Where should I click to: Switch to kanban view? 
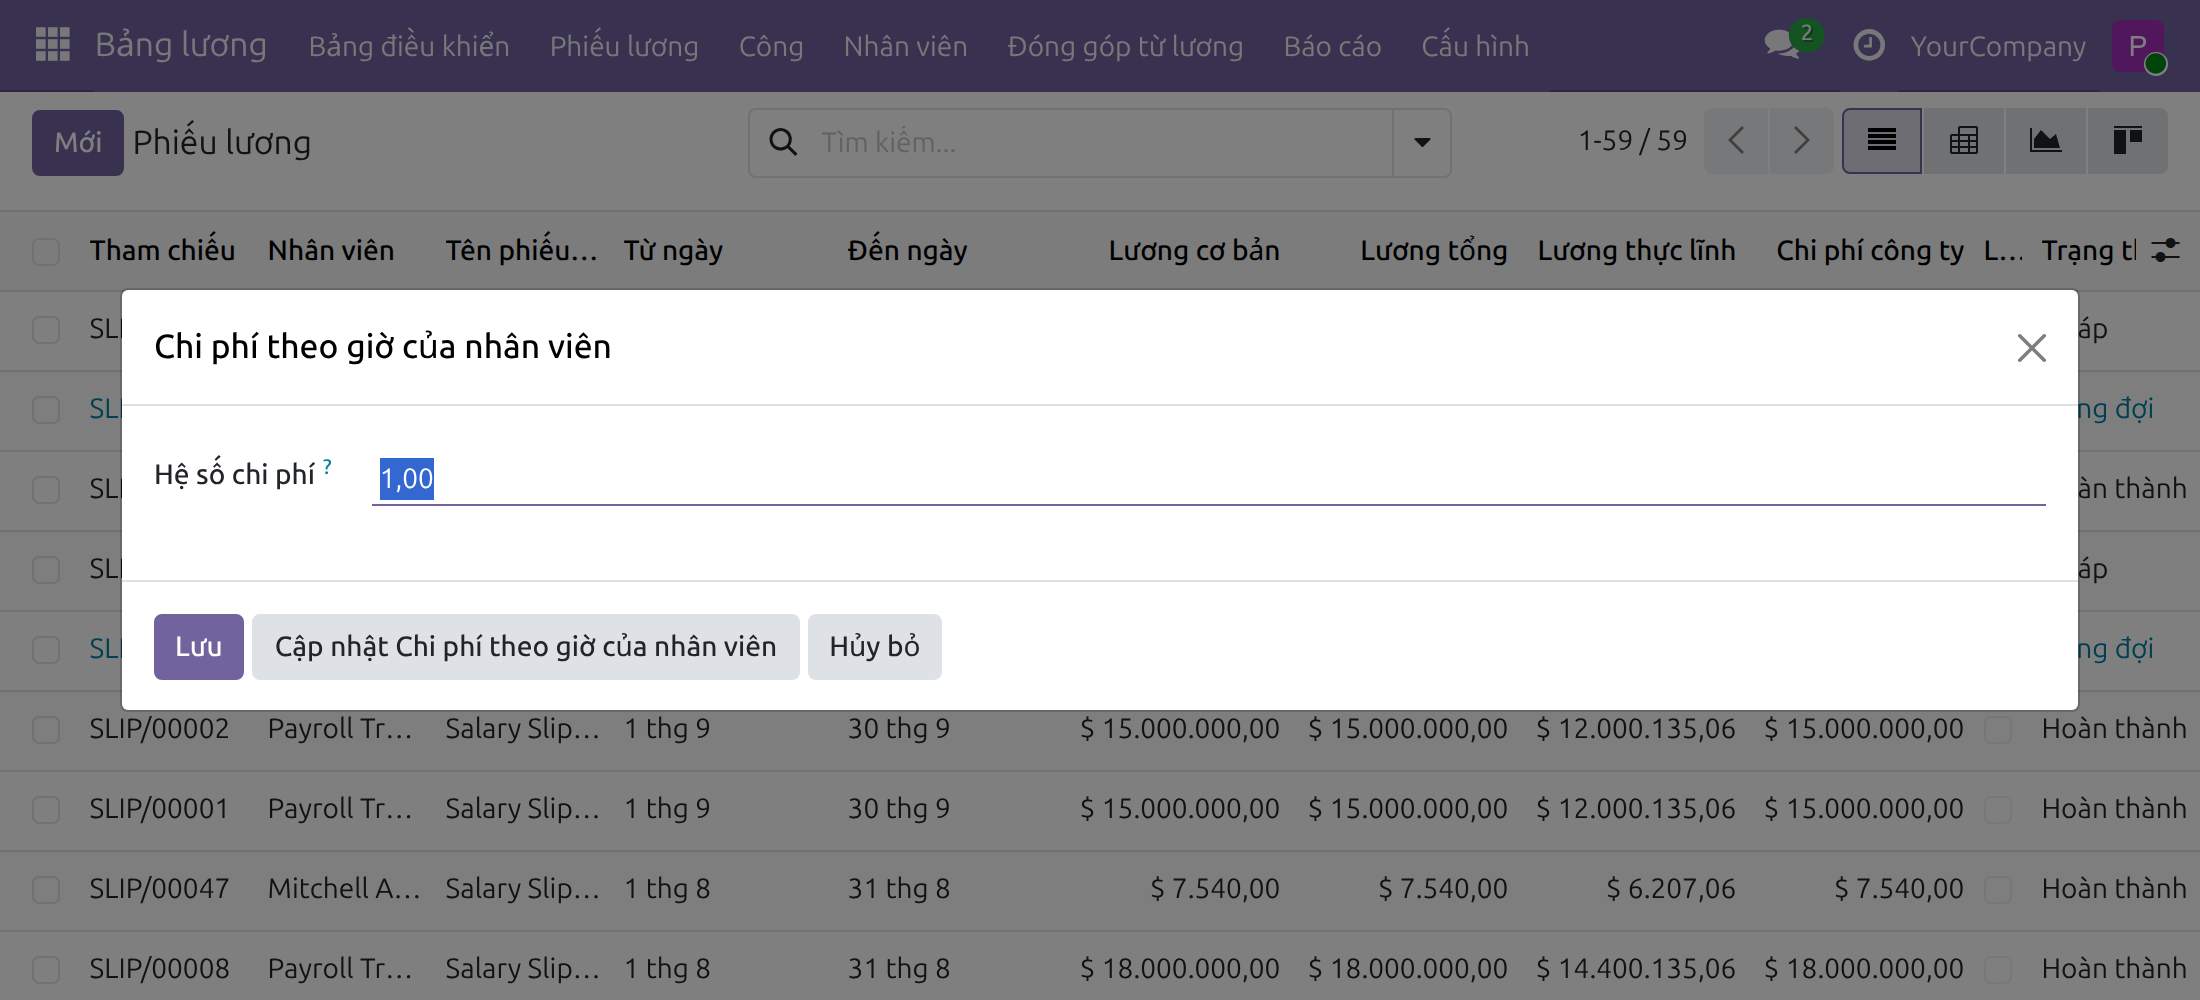coord(2127,141)
